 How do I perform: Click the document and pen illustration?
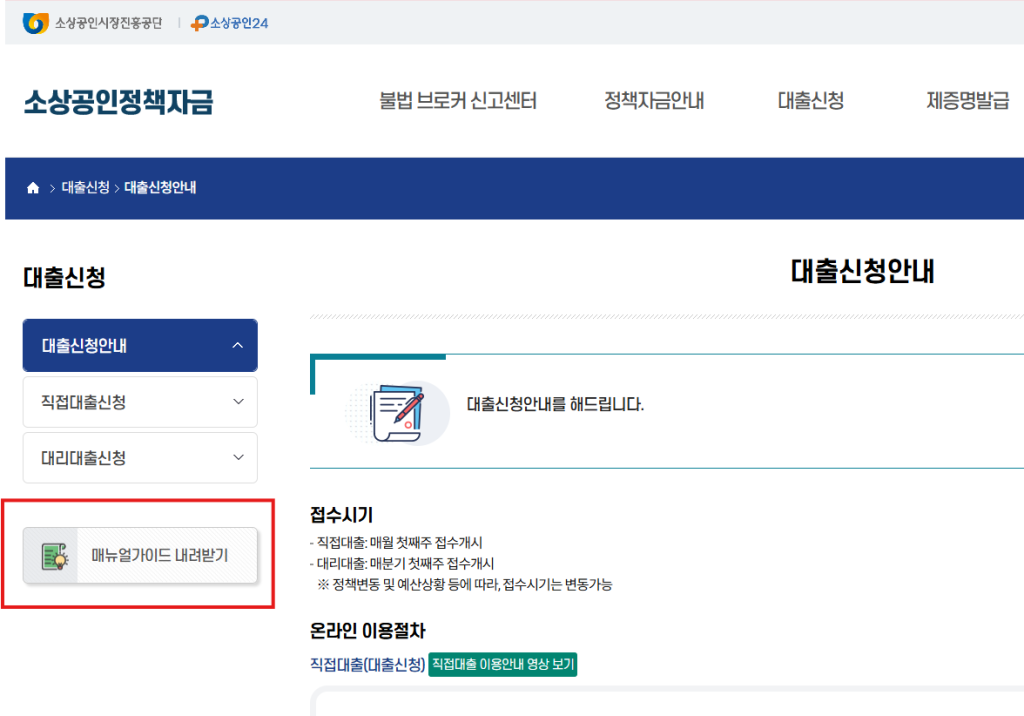(397, 413)
